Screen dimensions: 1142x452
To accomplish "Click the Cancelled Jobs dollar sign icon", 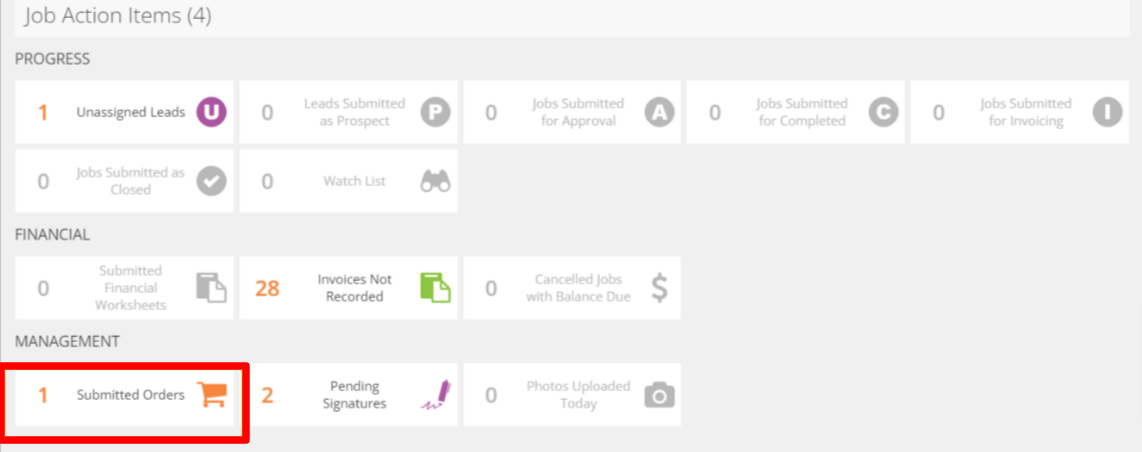I will [x=659, y=288].
